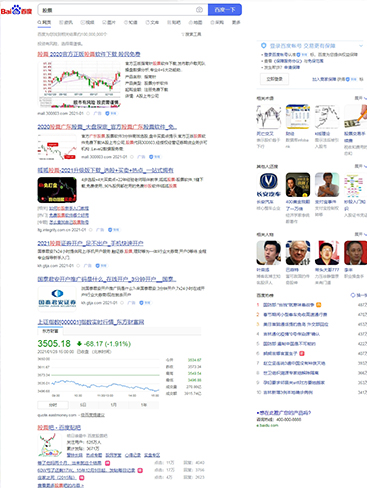Viewport: 367px width, 488px height.
Task: Expand the 相关人物 section with 展开
Action: [x=361, y=234]
